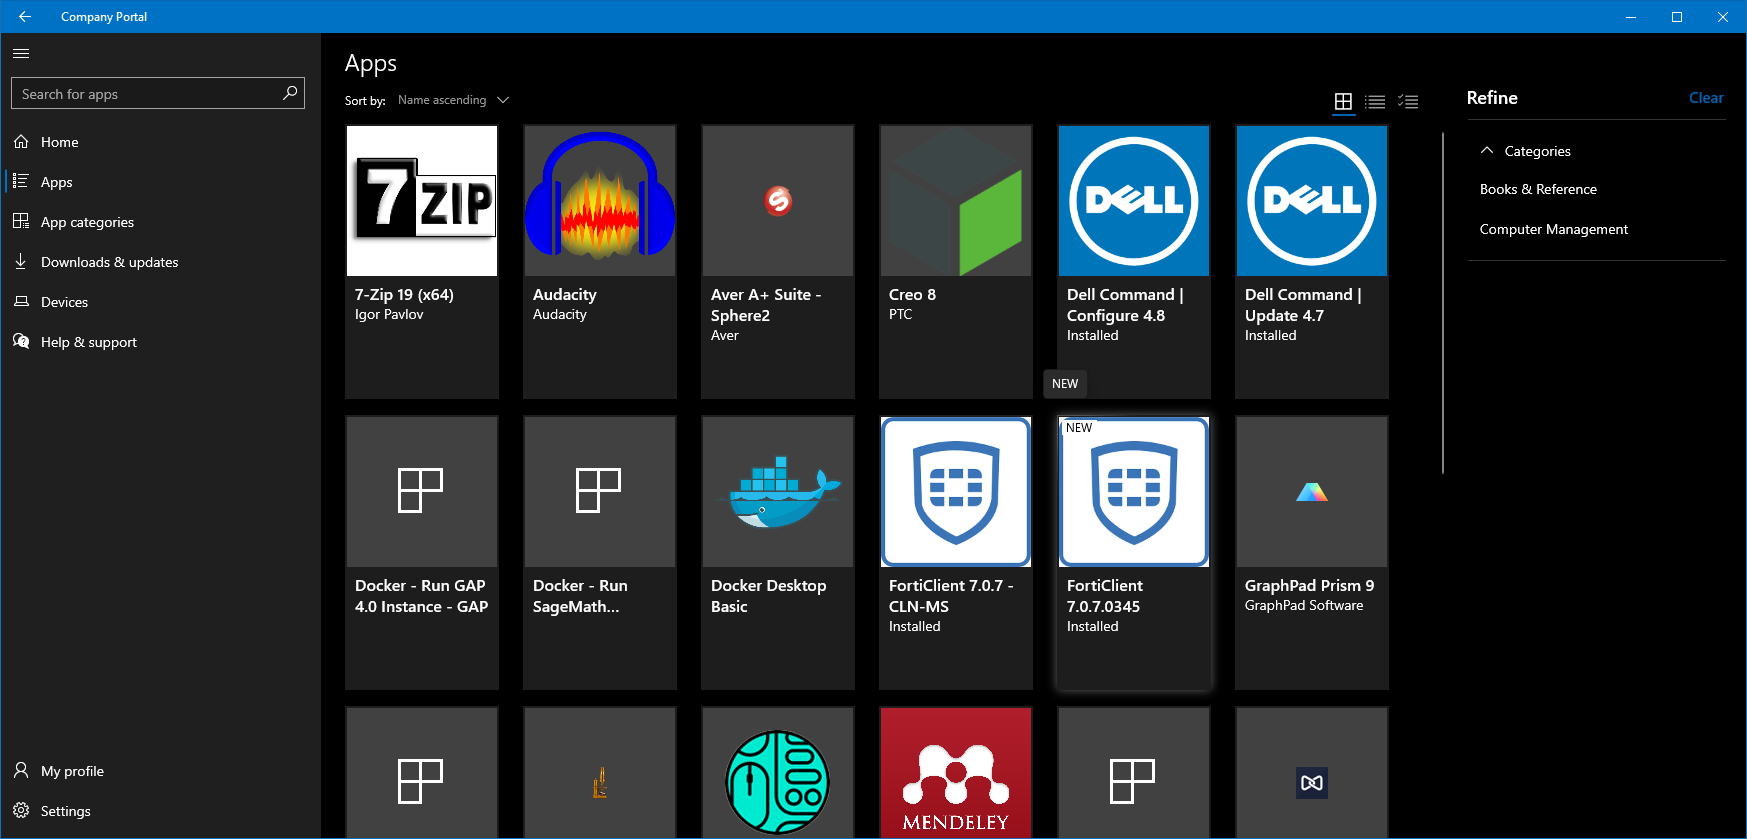Click the 'Igor Pavlov' publisher text
Viewport: 1747px width, 839px height.
(x=389, y=314)
